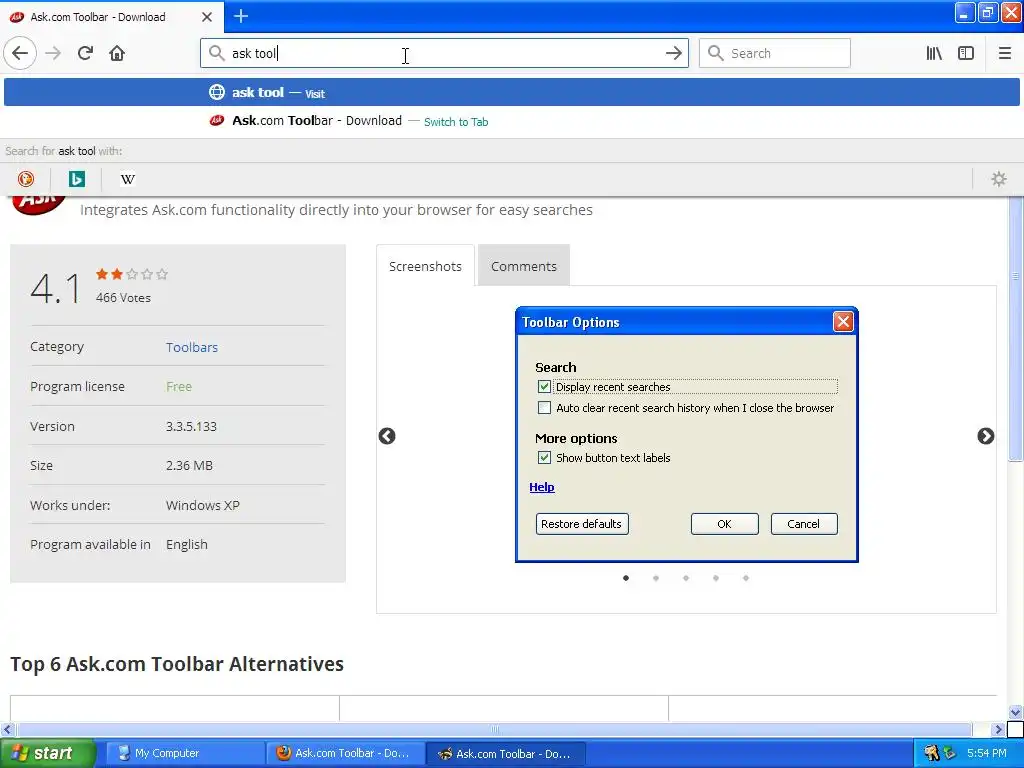Click the go arrow in the address bar
The height and width of the screenshot is (768, 1024).
(x=673, y=53)
